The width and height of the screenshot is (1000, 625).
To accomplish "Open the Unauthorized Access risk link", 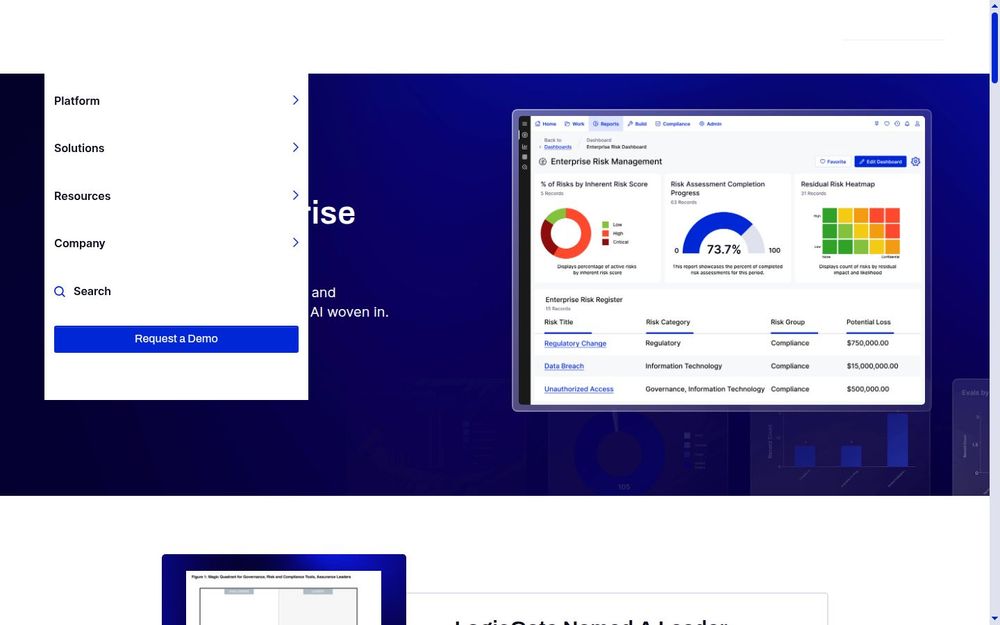I will click(x=578, y=389).
